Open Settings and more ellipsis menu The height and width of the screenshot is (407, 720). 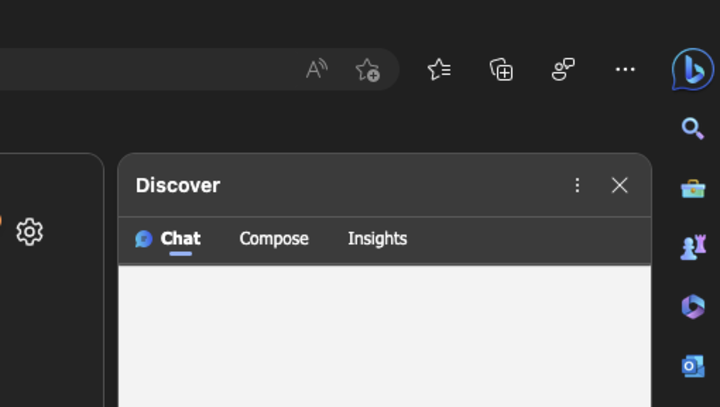[x=625, y=69]
